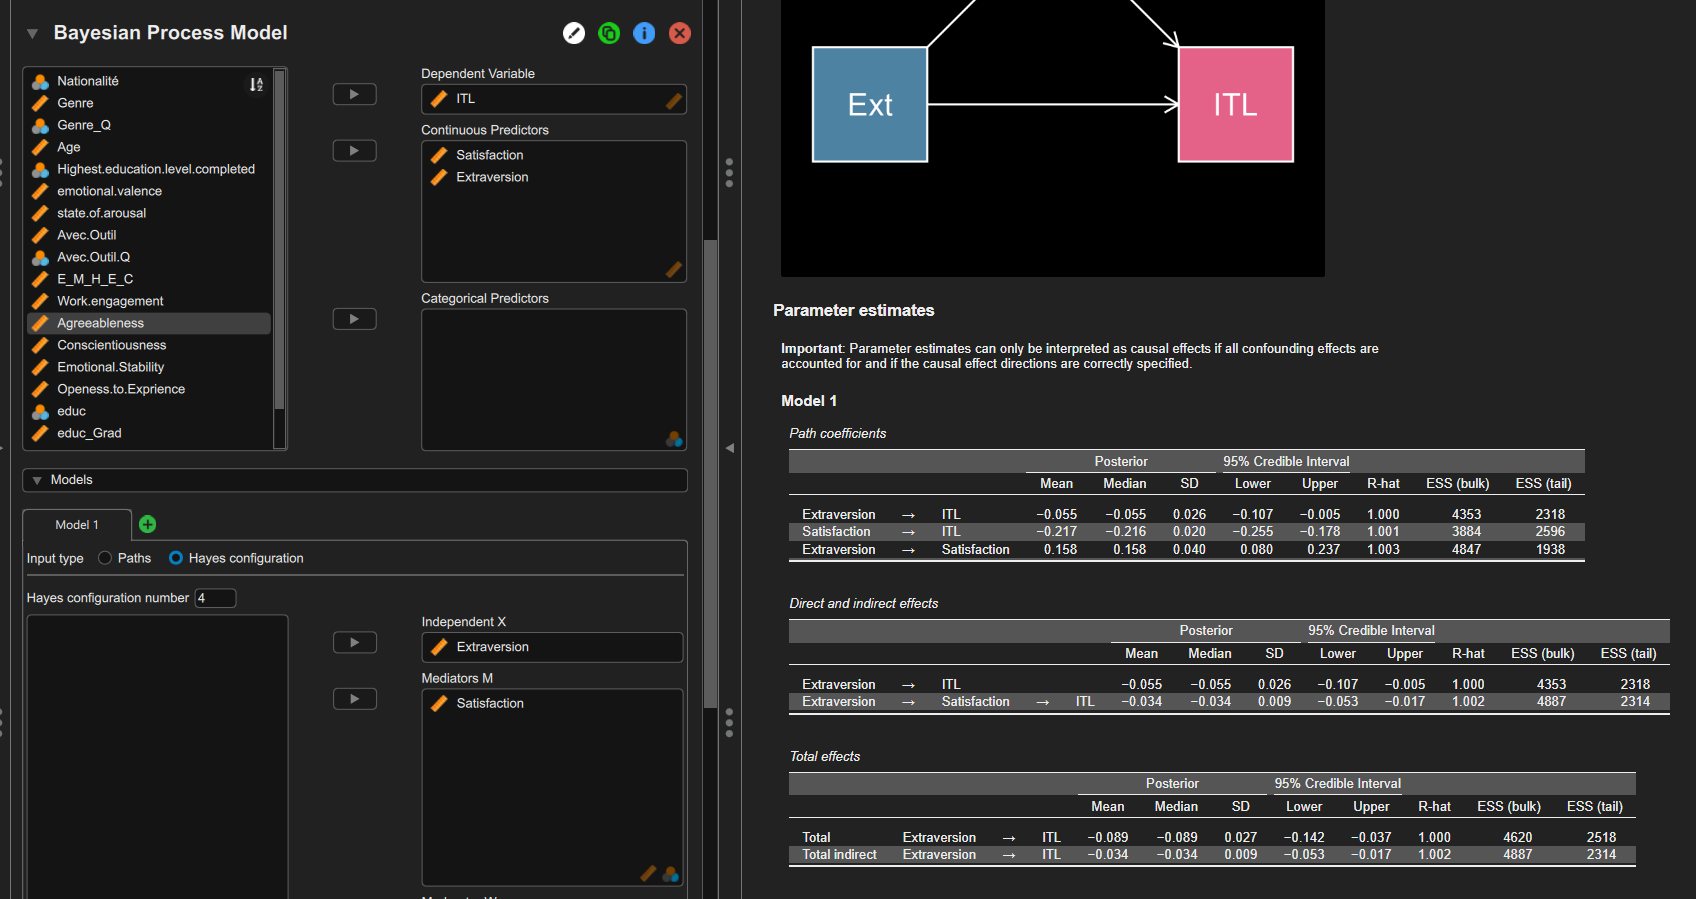This screenshot has width=1696, height=899.
Task: Select Extraversion in Continuous Predictors box
Action: 554,177
